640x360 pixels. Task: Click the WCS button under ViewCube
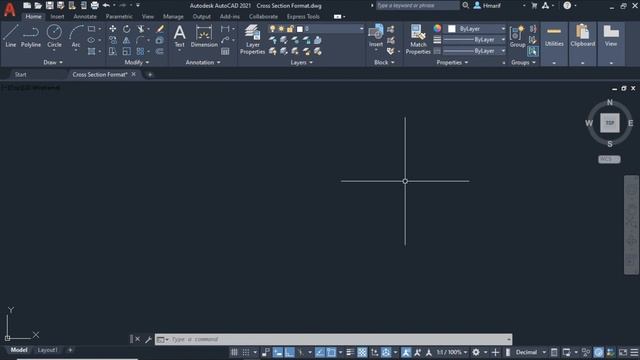[609, 159]
